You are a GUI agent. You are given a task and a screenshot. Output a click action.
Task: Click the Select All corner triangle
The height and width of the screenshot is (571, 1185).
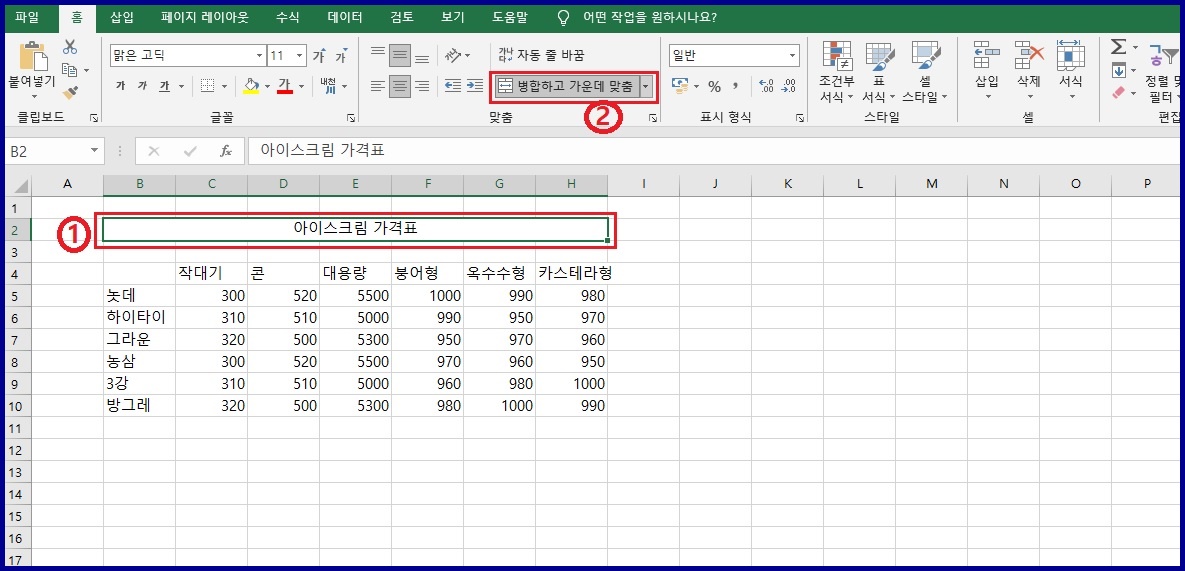tap(20, 185)
